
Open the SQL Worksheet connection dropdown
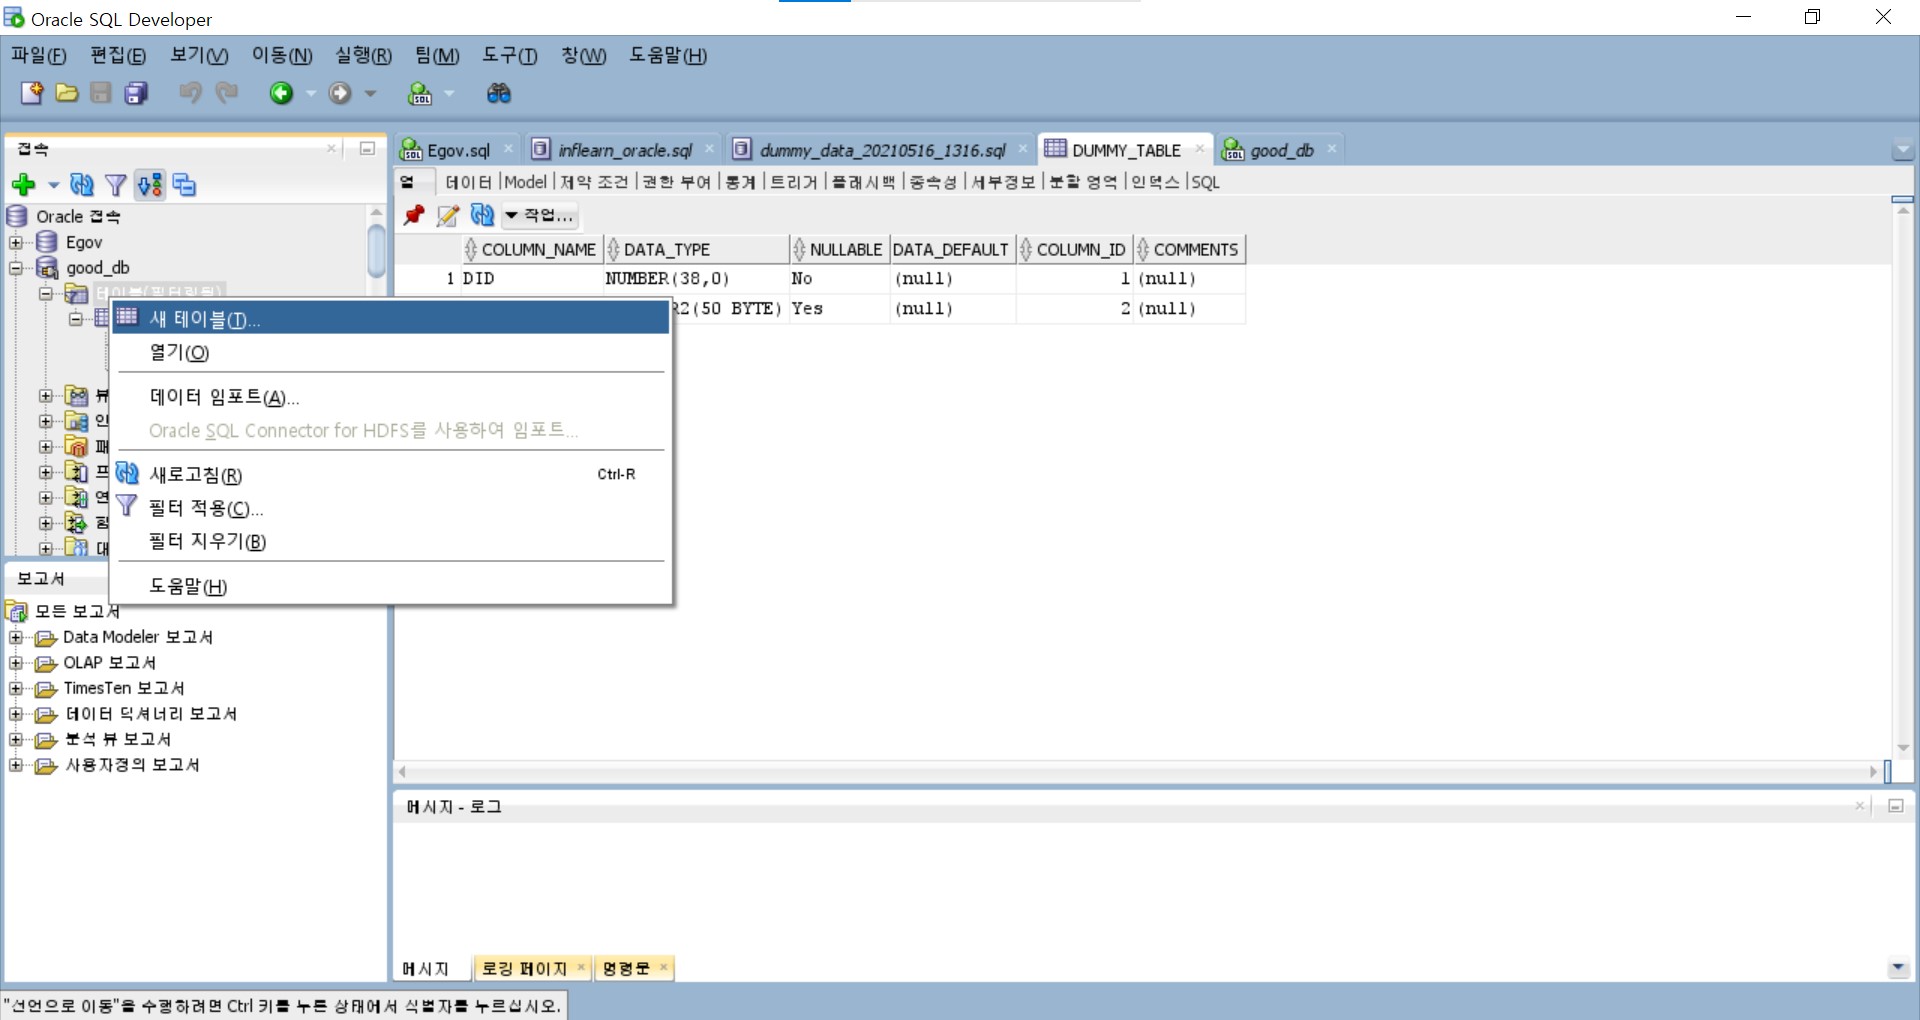pyautogui.click(x=449, y=94)
